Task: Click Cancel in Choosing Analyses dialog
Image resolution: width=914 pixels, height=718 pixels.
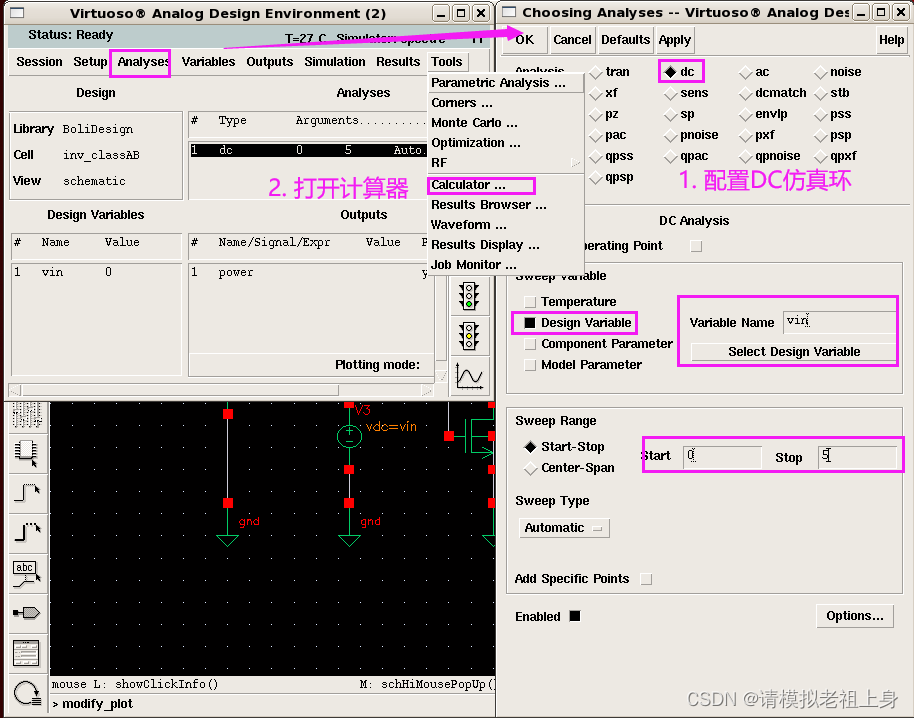Action: [572, 40]
